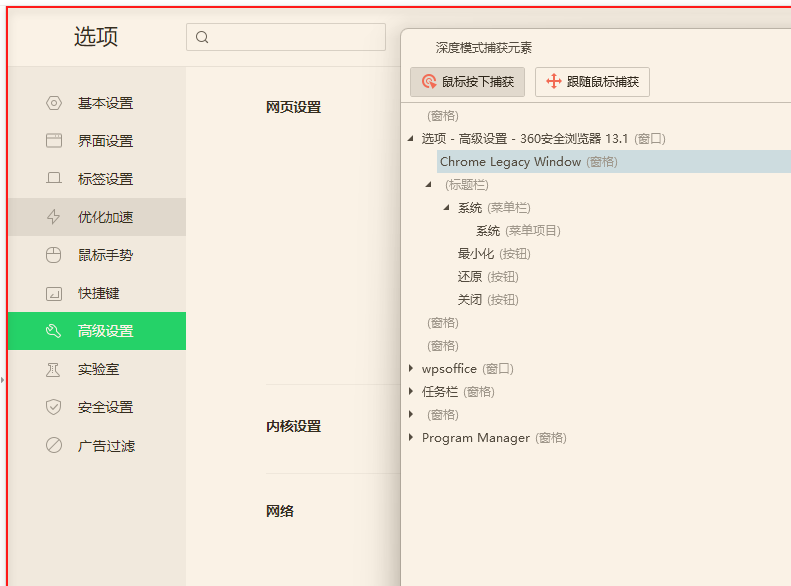Expand unnamed (窗格) node above Program Manager
Screen dimensions: 791x586
(411, 415)
